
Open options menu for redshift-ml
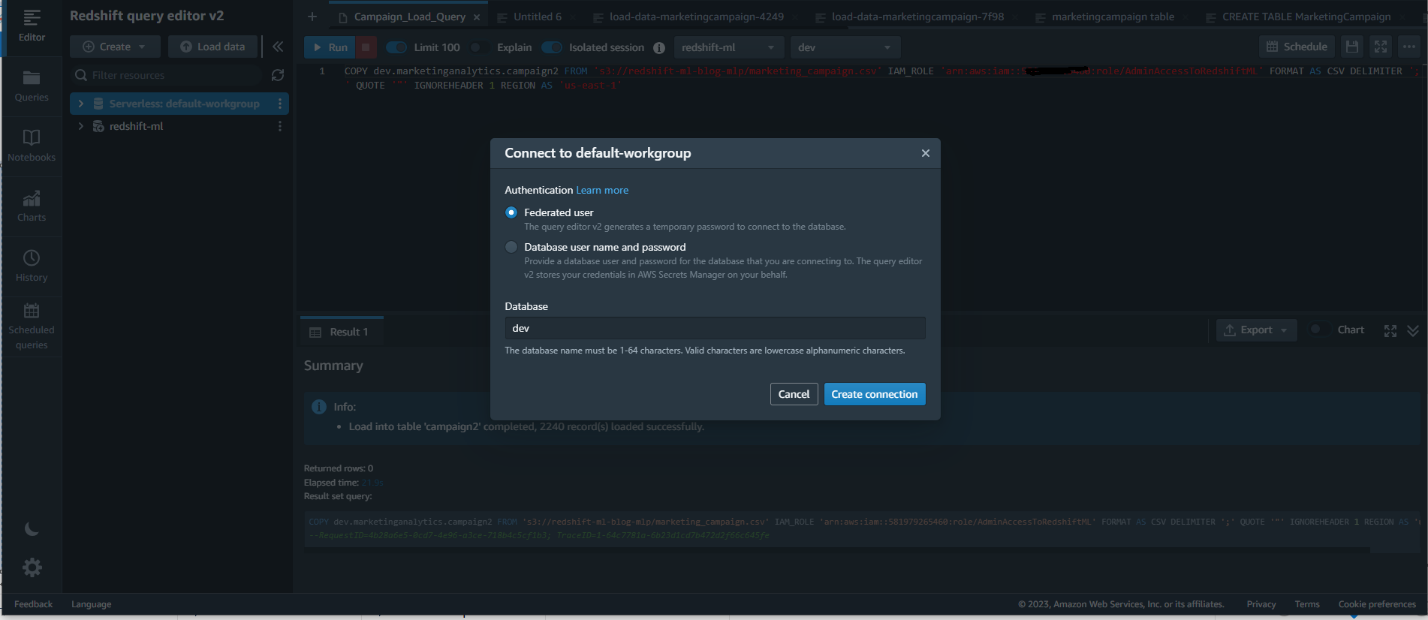pyautogui.click(x=280, y=126)
